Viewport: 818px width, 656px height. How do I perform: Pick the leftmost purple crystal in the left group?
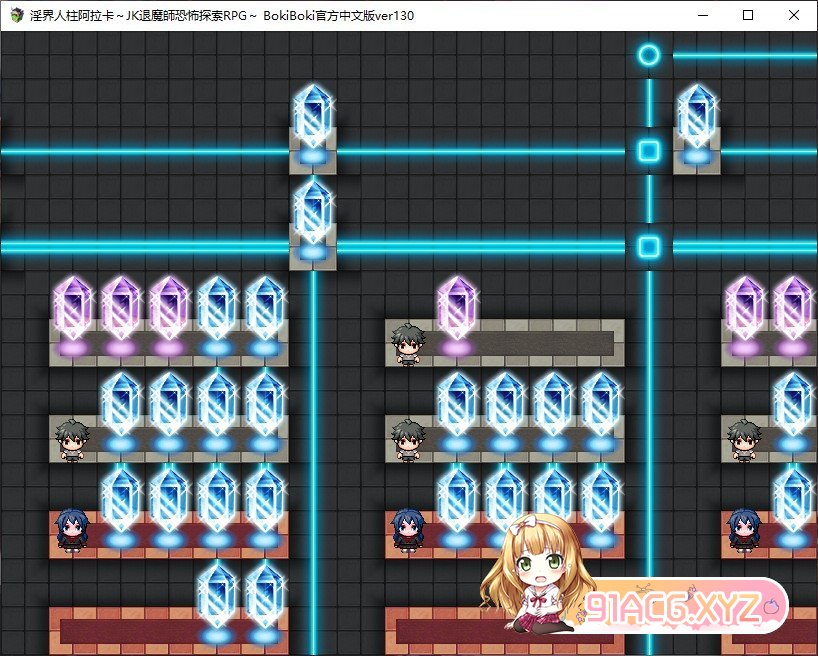(x=73, y=312)
